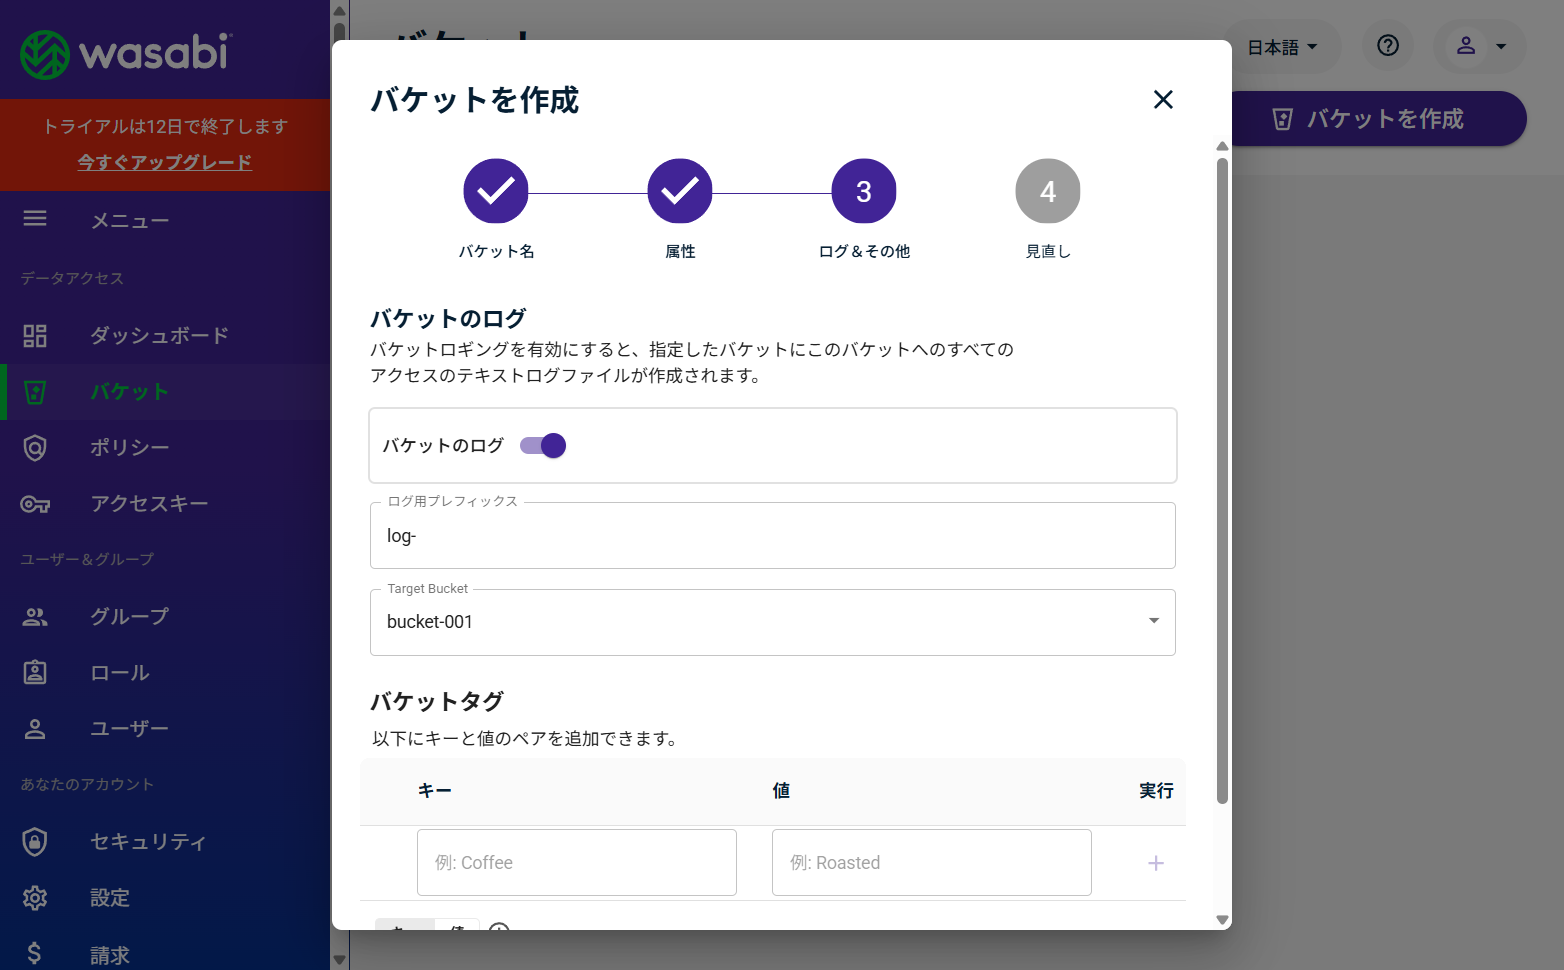Screen dimensions: 1564x970
Task: Open the ポリシー menu item
Action: click(165, 448)
